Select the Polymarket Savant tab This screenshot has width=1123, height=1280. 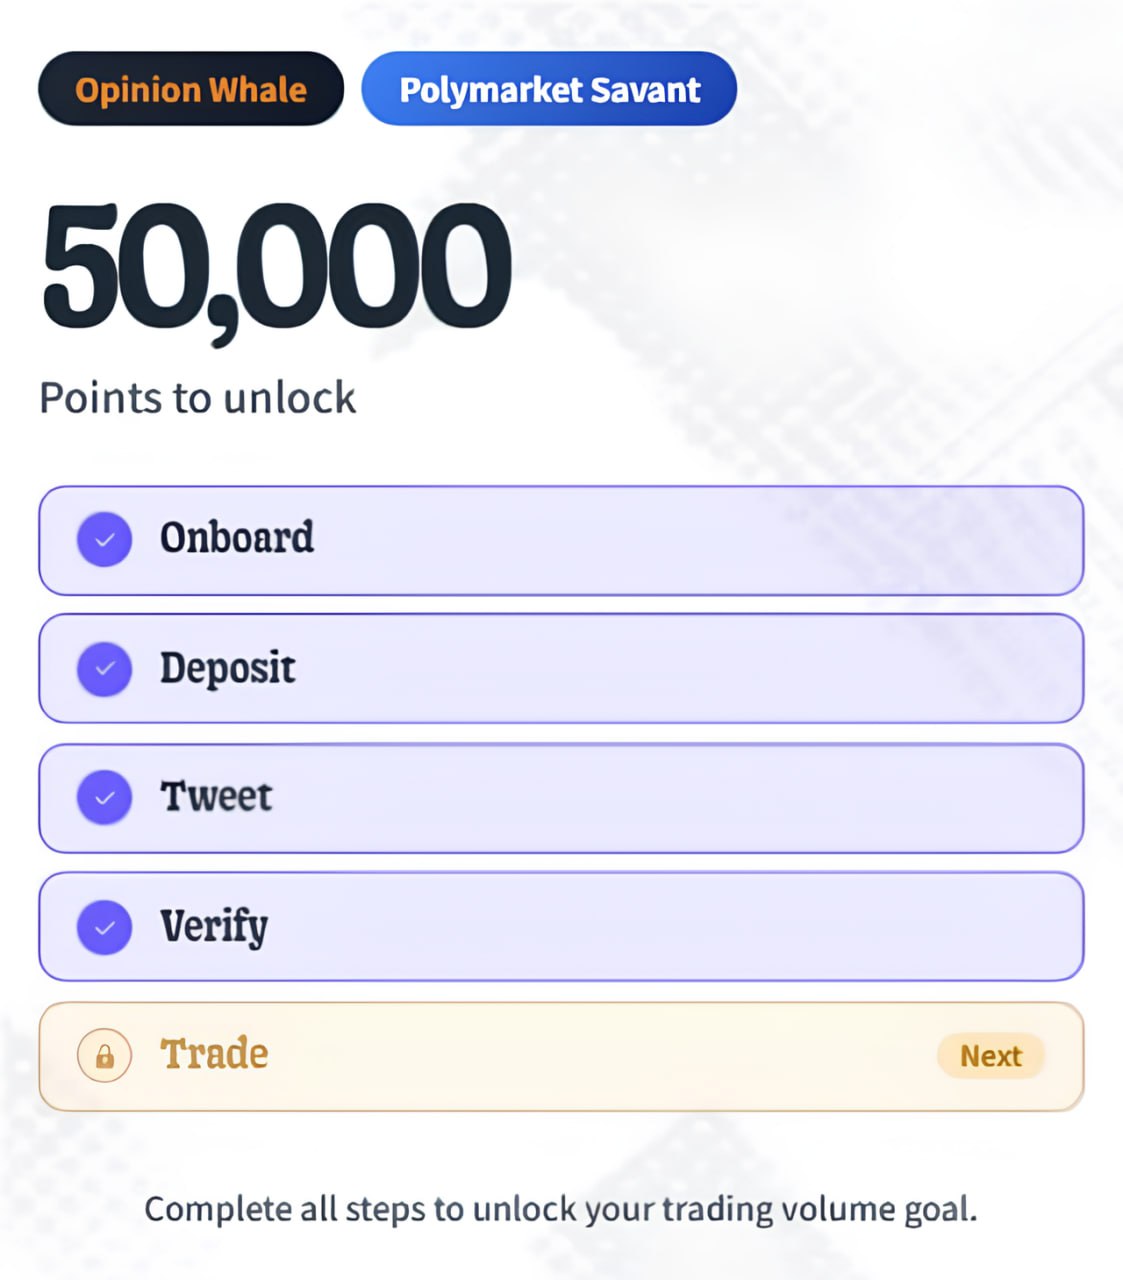tap(549, 89)
